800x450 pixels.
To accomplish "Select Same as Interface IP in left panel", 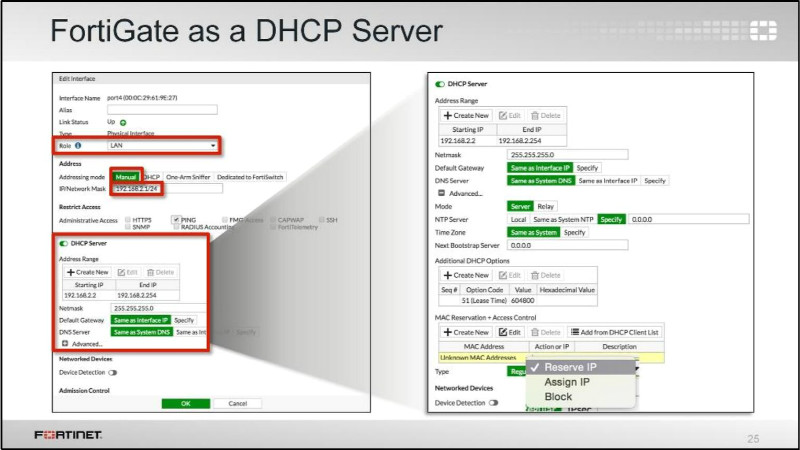I will click(141, 320).
